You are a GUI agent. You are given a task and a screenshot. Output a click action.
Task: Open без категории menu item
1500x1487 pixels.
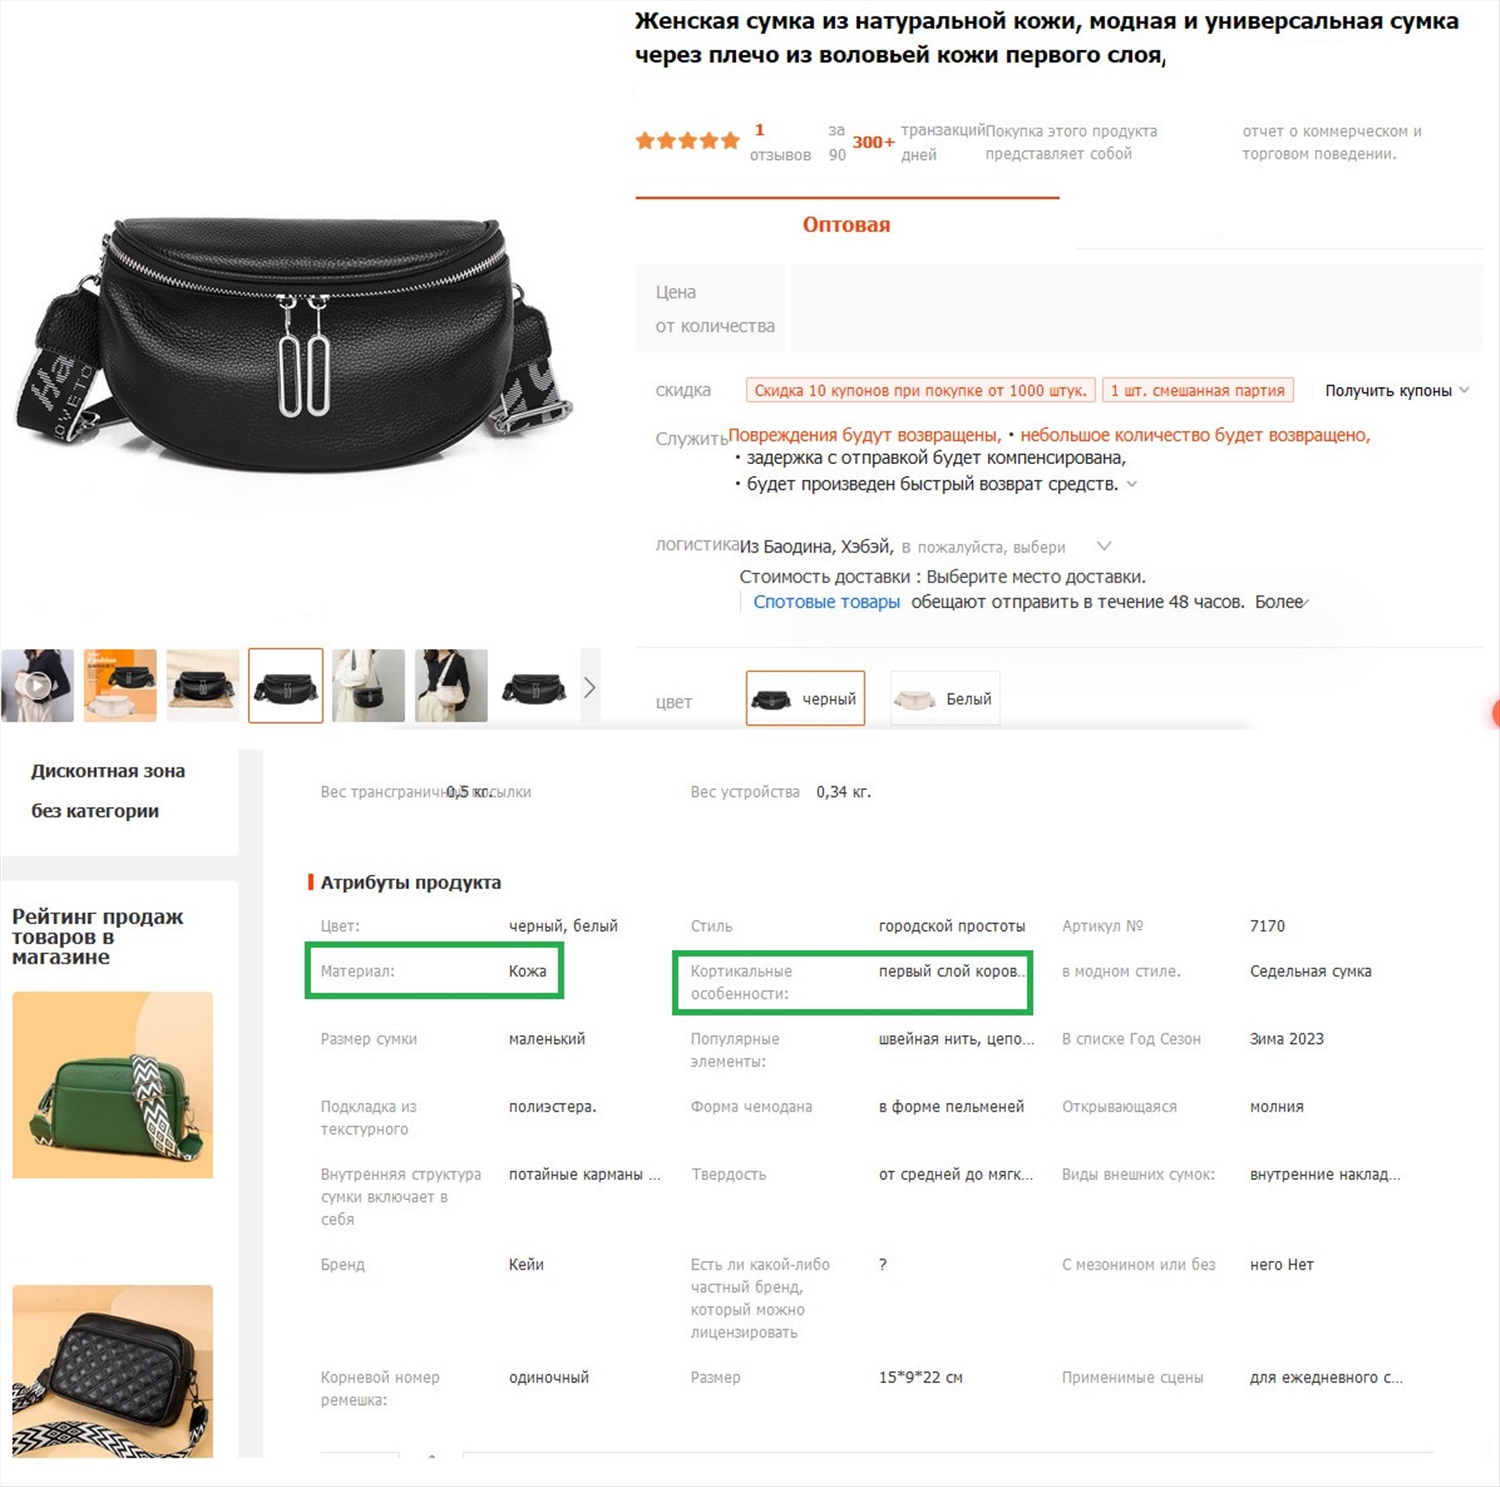95,811
